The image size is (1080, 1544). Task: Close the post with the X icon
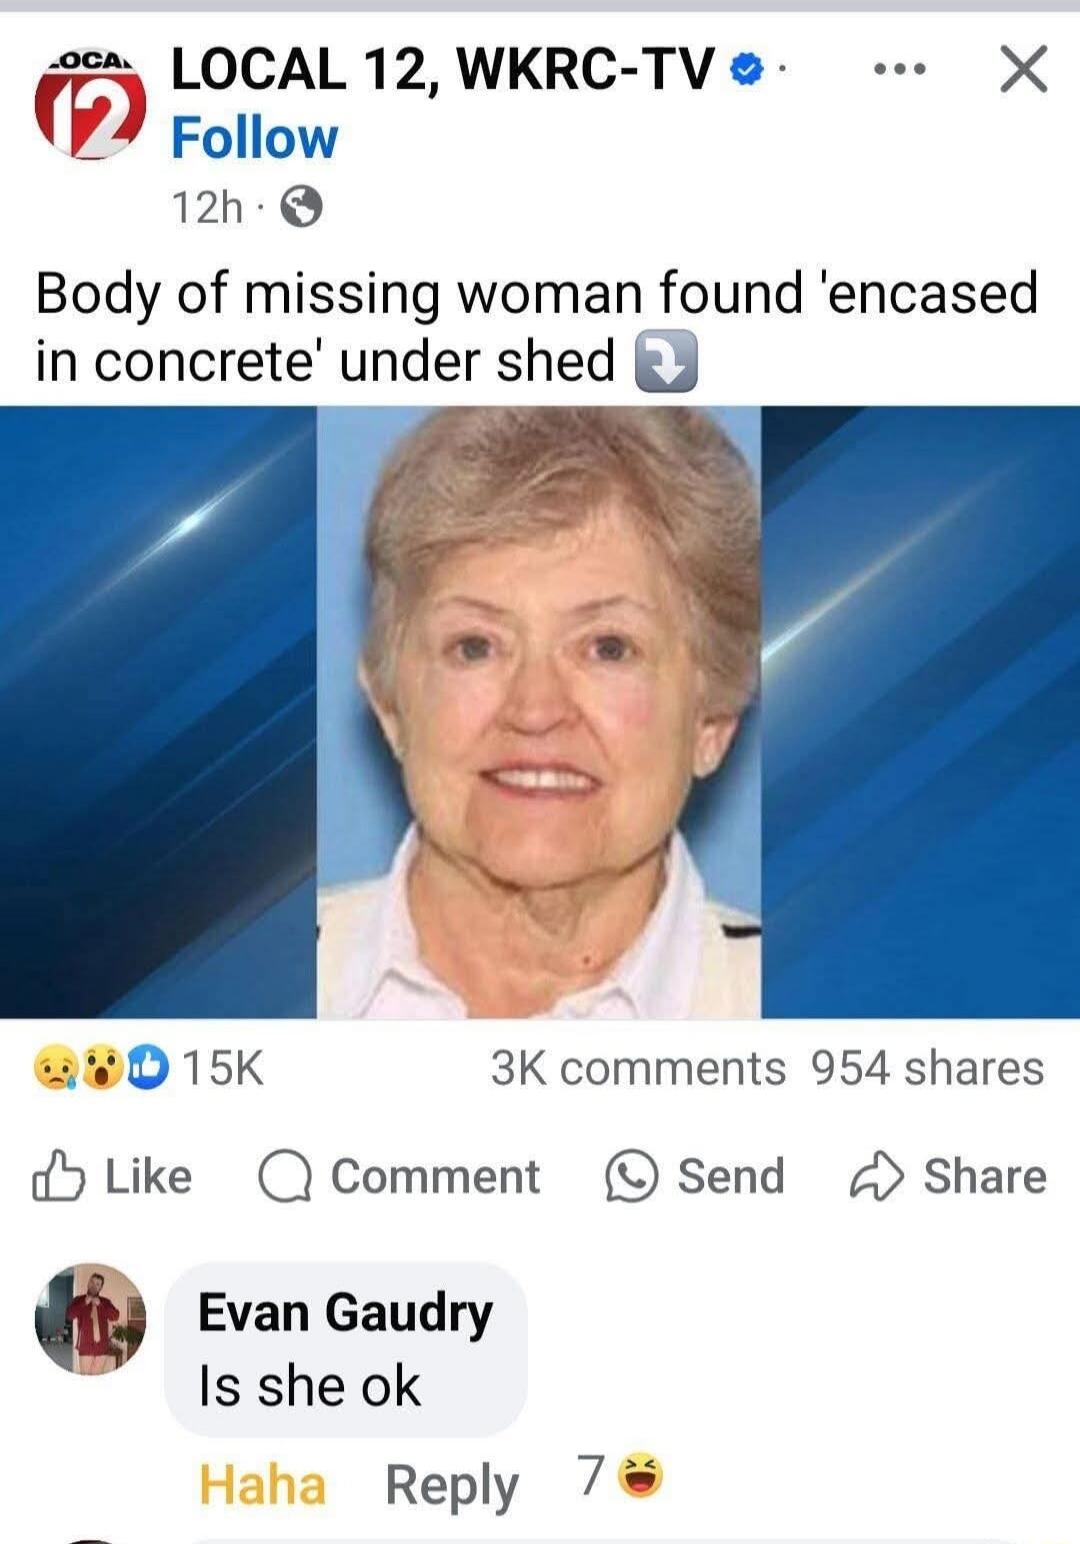pos(1024,70)
